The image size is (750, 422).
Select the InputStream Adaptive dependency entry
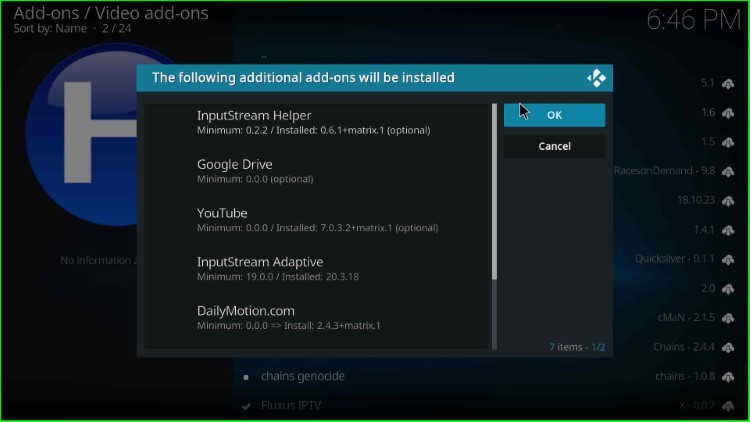[x=317, y=269]
